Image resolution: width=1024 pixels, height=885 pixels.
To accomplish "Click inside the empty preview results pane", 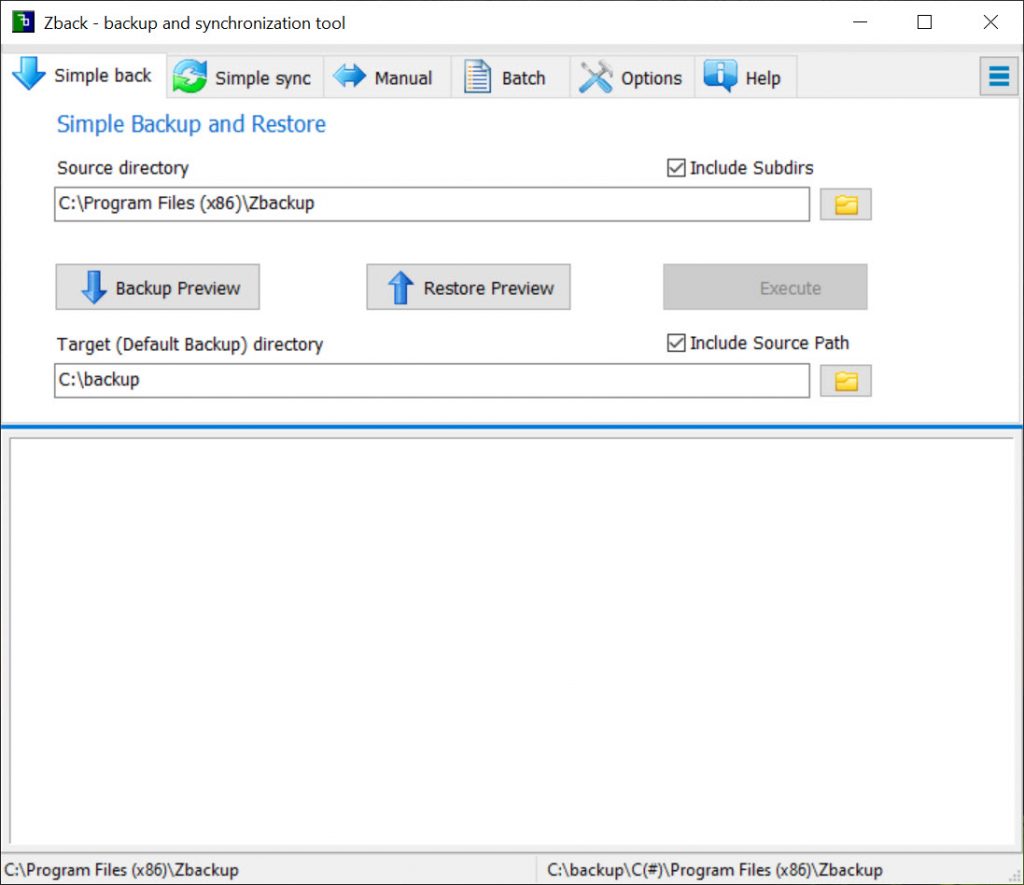I will click(511, 641).
